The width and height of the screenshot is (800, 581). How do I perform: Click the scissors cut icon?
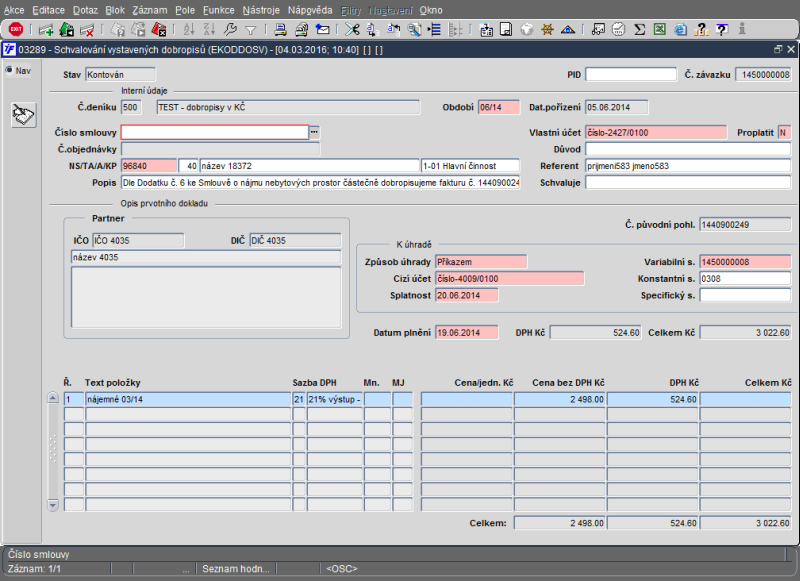pos(352,29)
